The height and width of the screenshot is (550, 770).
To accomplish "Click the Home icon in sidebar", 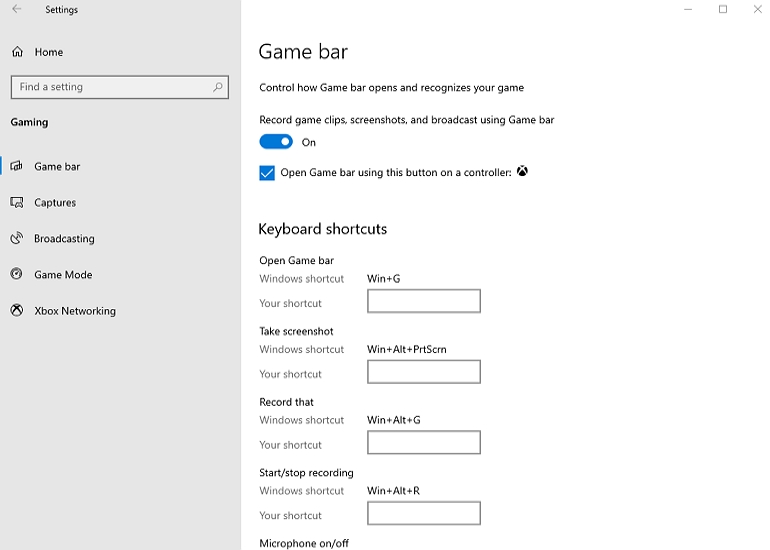I will pos(17,52).
